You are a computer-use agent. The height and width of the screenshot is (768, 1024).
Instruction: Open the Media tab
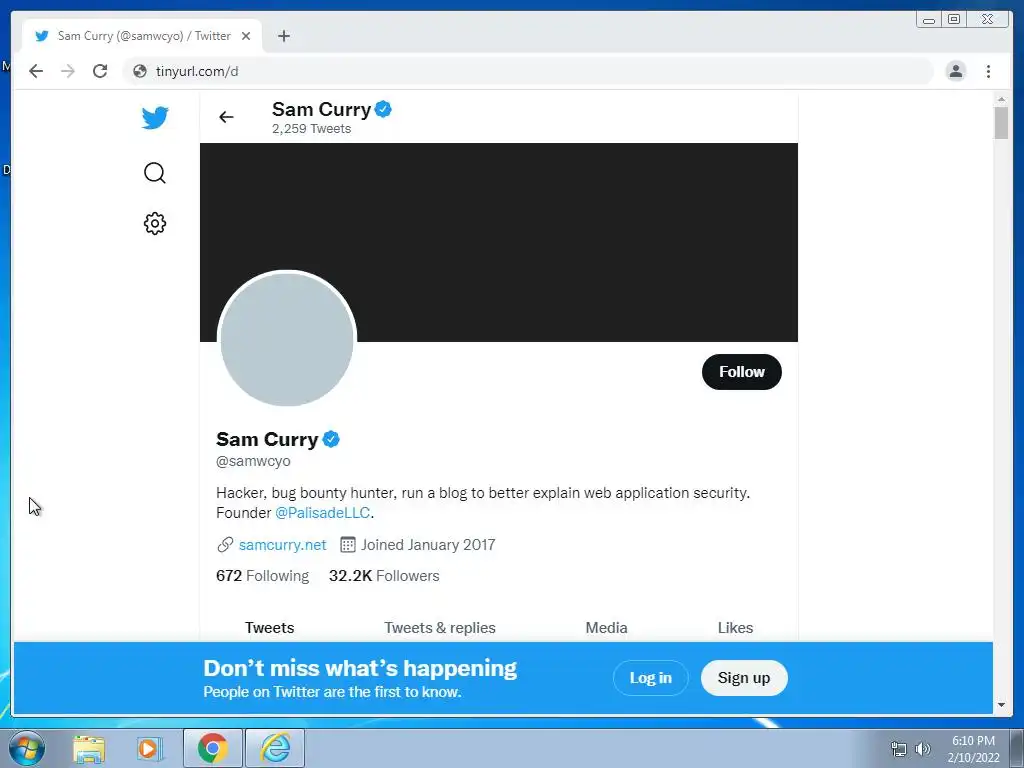[x=606, y=628]
